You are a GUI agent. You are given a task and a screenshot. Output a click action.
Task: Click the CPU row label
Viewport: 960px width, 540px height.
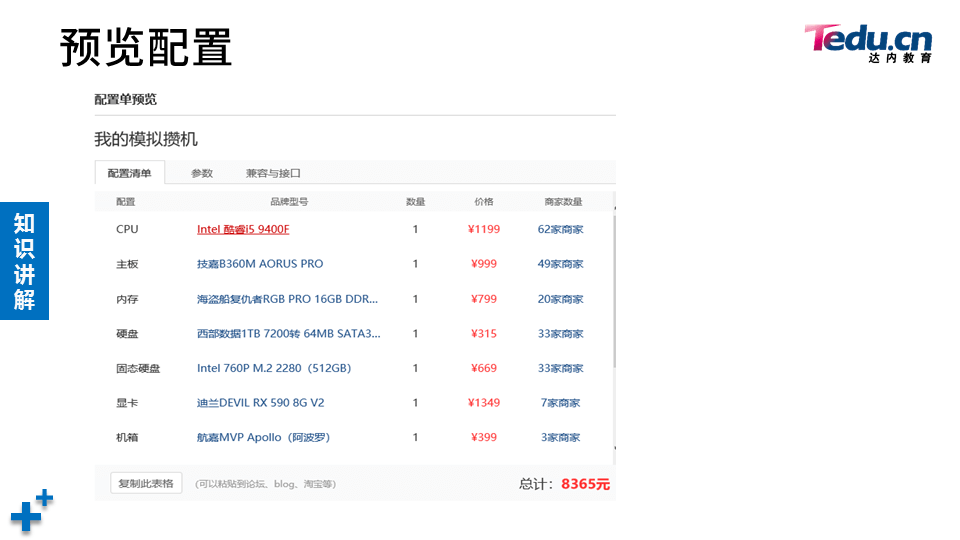pos(127,229)
